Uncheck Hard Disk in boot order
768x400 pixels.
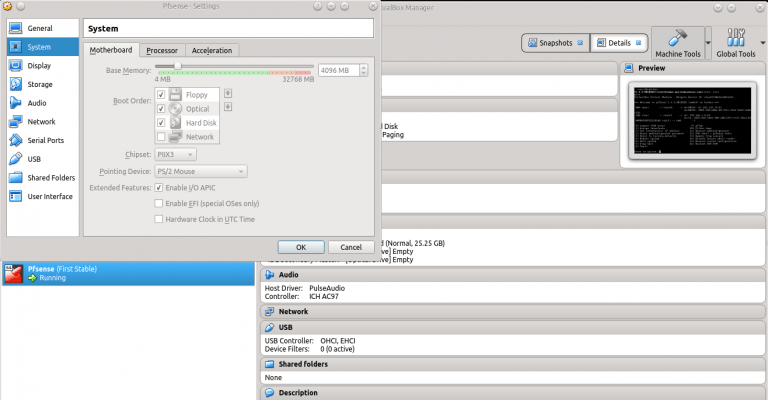click(161, 122)
